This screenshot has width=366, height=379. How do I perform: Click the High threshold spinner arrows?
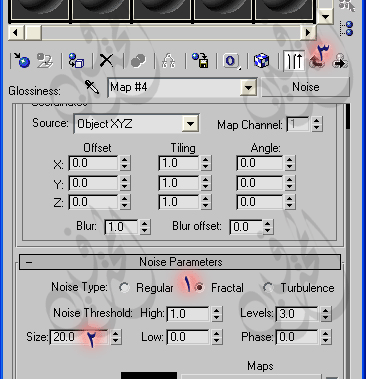click(217, 314)
